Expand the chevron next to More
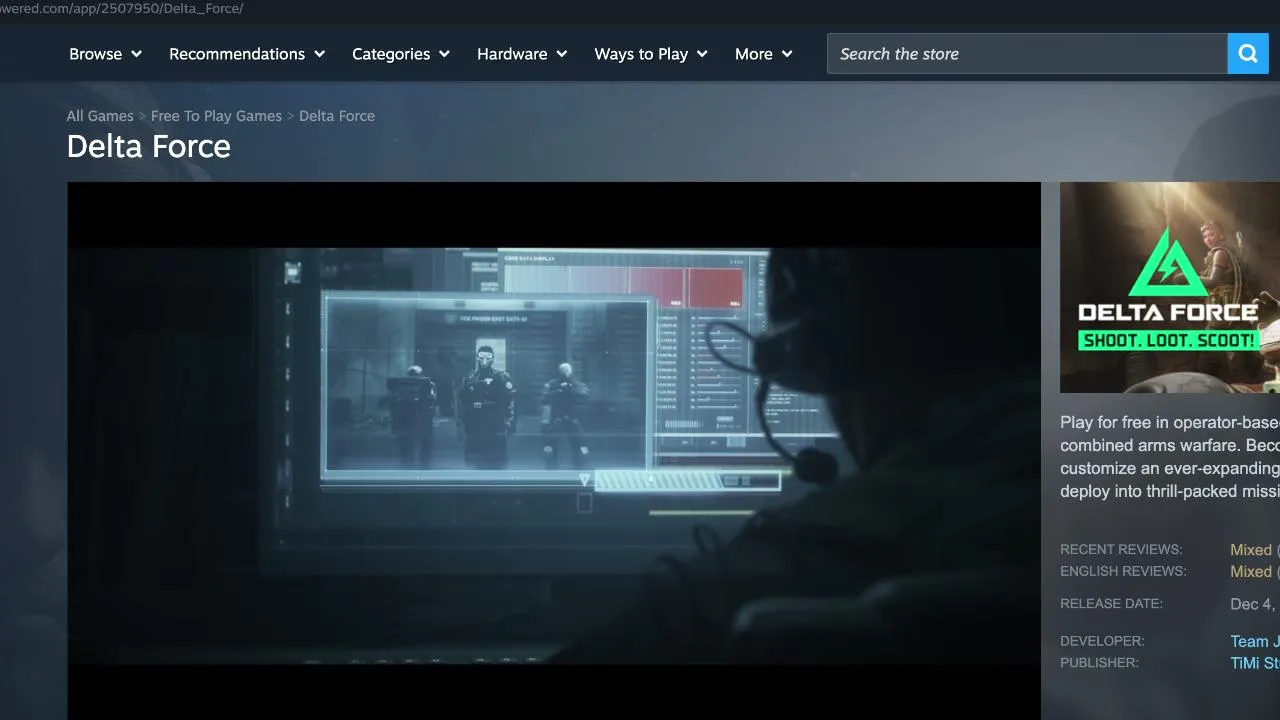The image size is (1280, 720). [788, 54]
